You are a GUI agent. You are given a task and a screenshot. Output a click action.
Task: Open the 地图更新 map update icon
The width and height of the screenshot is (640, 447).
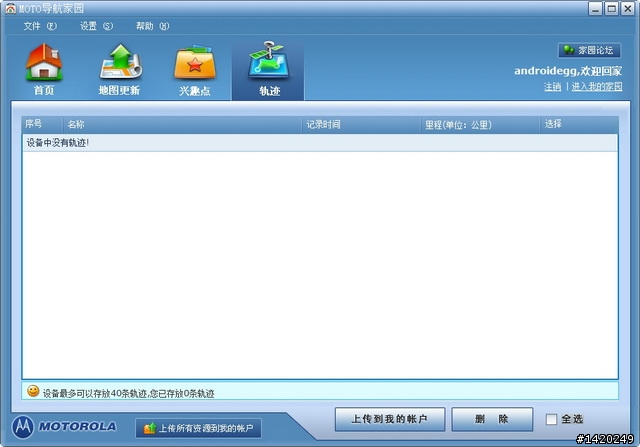point(120,69)
